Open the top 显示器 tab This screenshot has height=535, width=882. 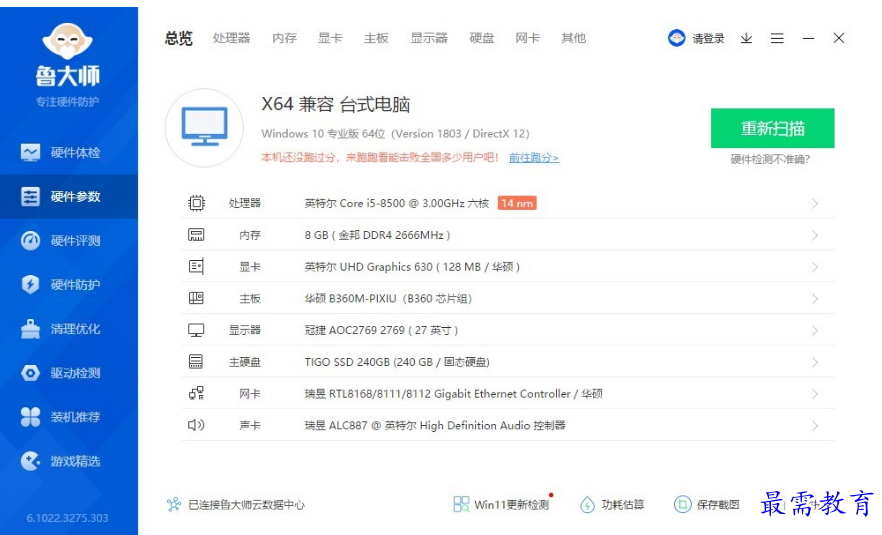[429, 38]
